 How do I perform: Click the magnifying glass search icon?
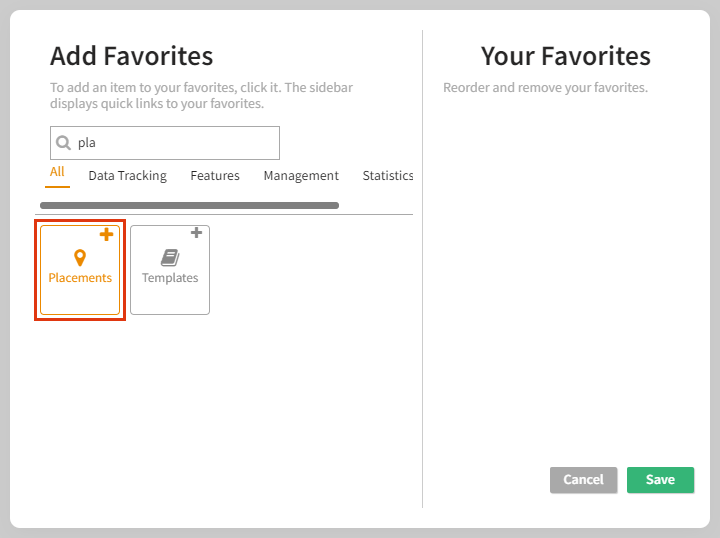pos(63,143)
